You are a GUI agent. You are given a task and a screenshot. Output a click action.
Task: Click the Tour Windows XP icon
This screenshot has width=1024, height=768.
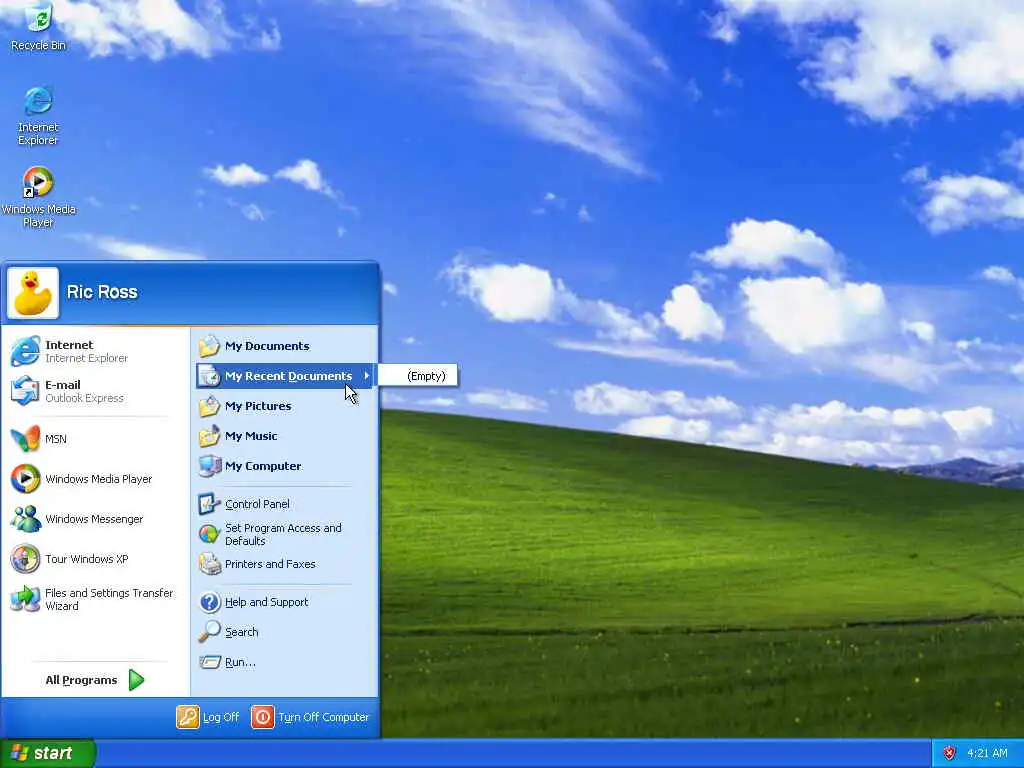tap(25, 559)
